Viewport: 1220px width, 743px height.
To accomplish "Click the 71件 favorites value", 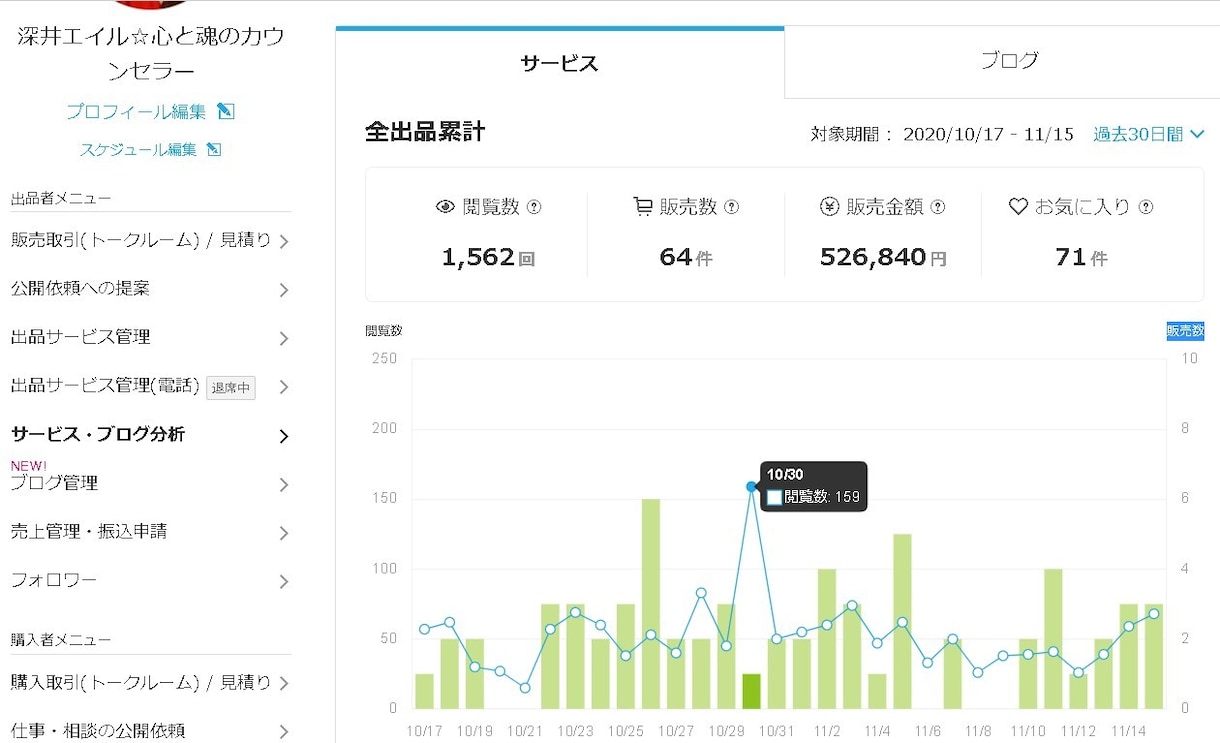I will [1081, 257].
